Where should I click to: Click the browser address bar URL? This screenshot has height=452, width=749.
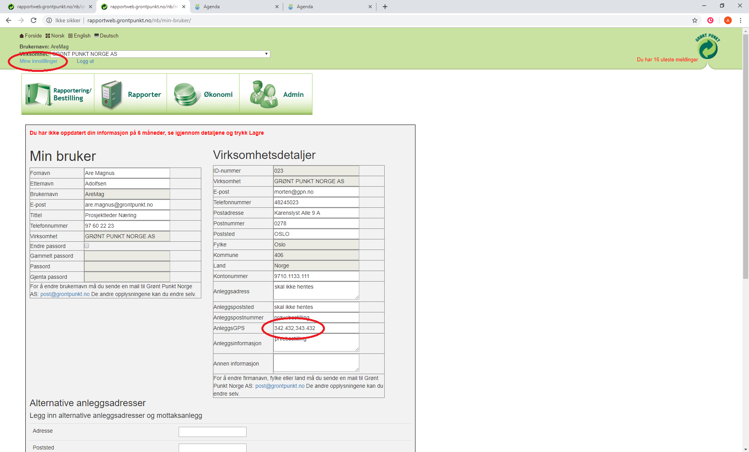[139, 21]
